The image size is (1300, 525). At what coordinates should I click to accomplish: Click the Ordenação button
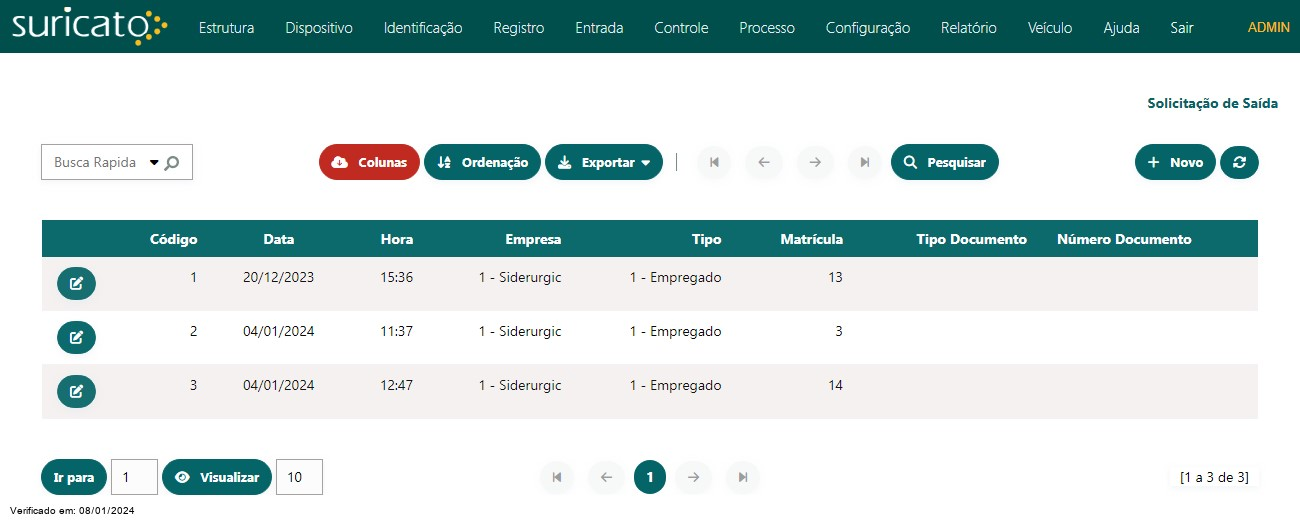(x=482, y=162)
